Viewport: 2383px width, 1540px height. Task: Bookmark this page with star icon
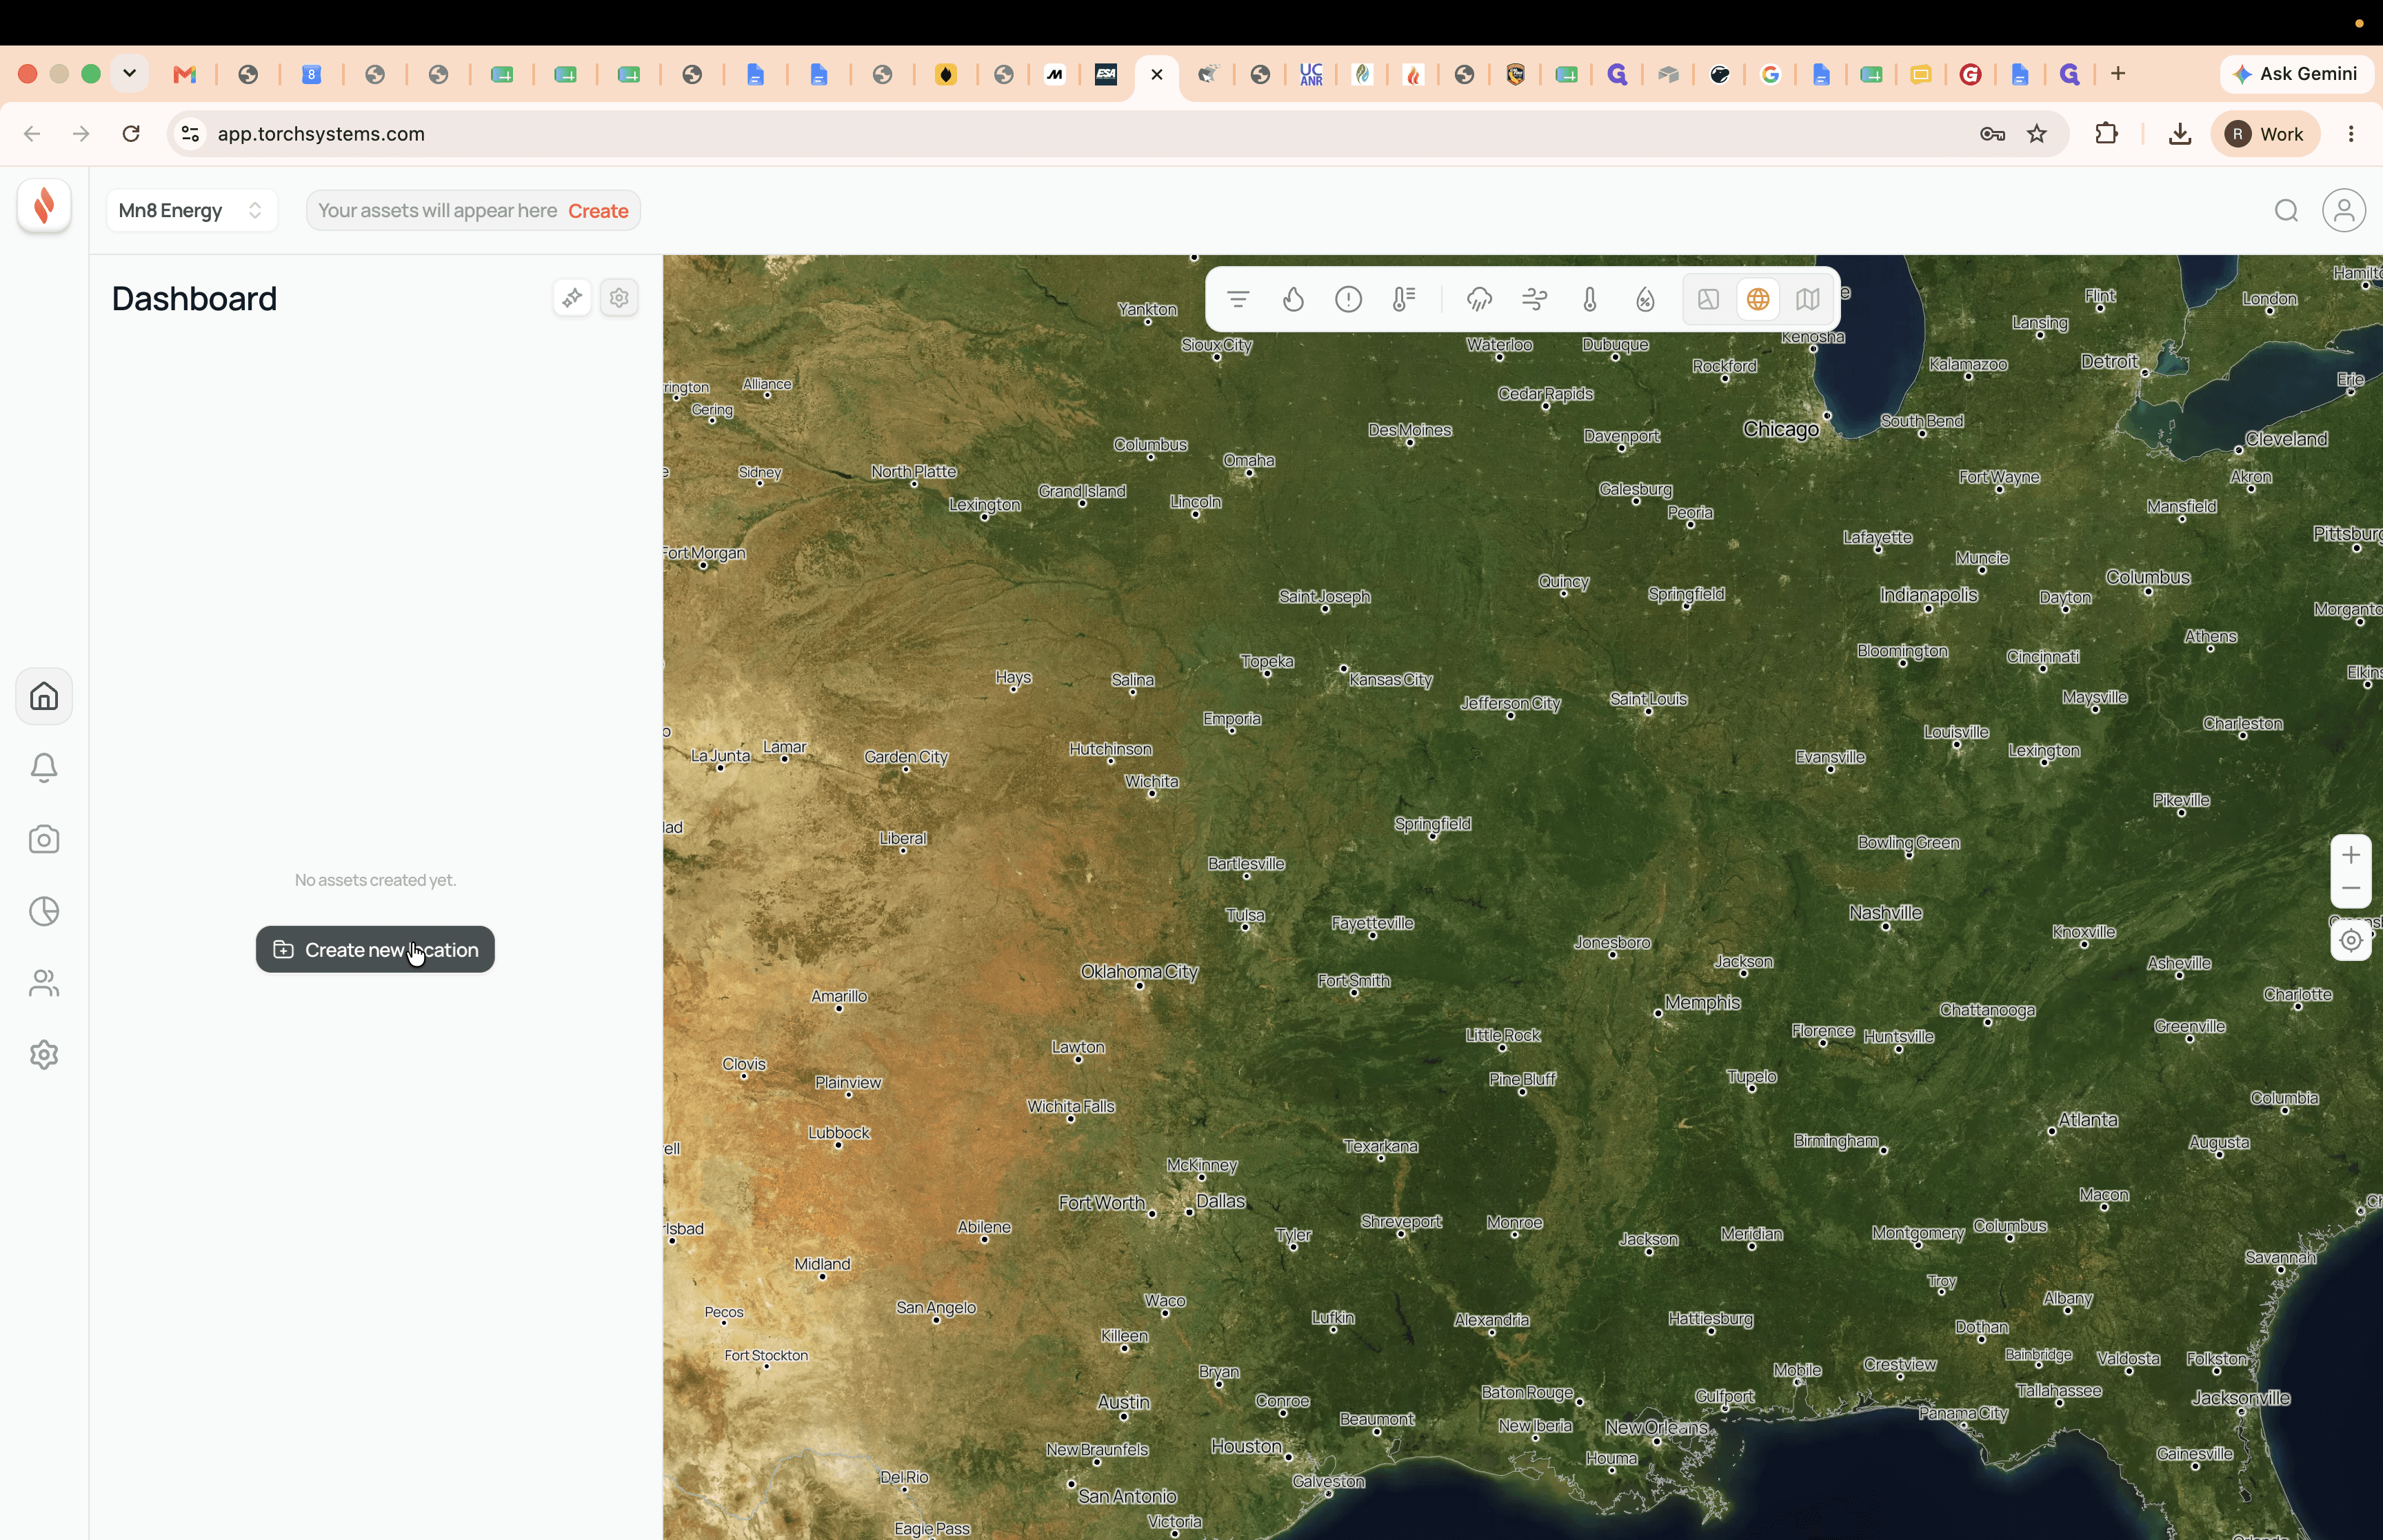click(x=2037, y=134)
